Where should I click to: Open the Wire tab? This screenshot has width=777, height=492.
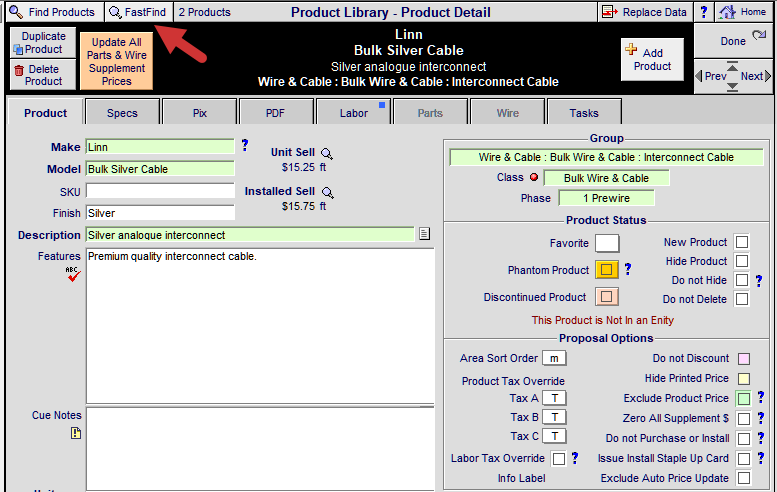click(507, 113)
